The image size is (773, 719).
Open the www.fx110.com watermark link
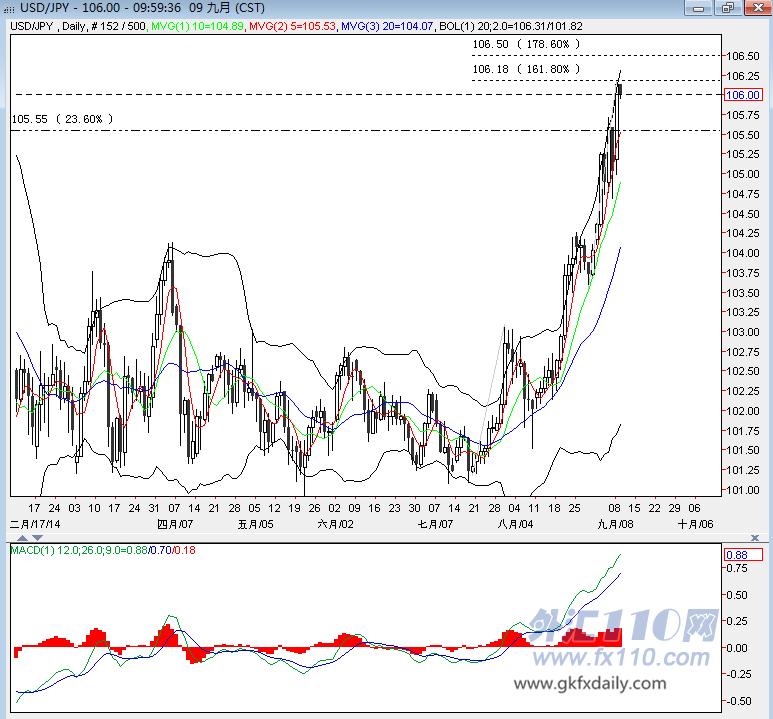pyautogui.click(x=621, y=658)
